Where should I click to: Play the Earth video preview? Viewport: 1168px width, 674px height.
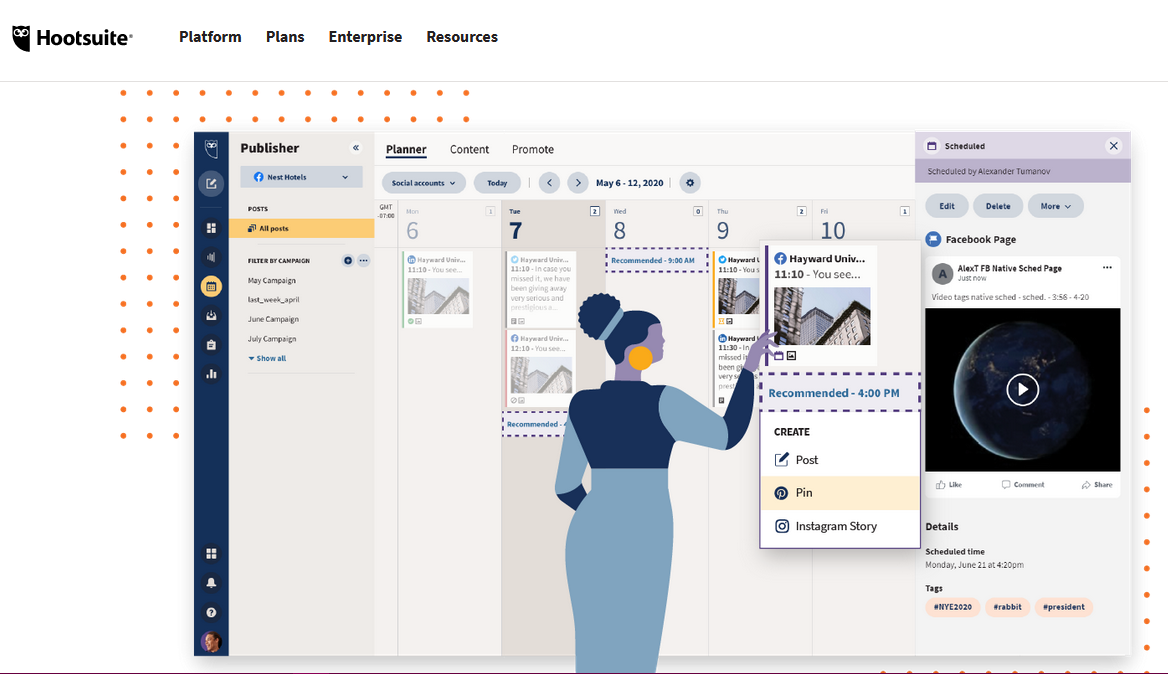click(x=1023, y=390)
